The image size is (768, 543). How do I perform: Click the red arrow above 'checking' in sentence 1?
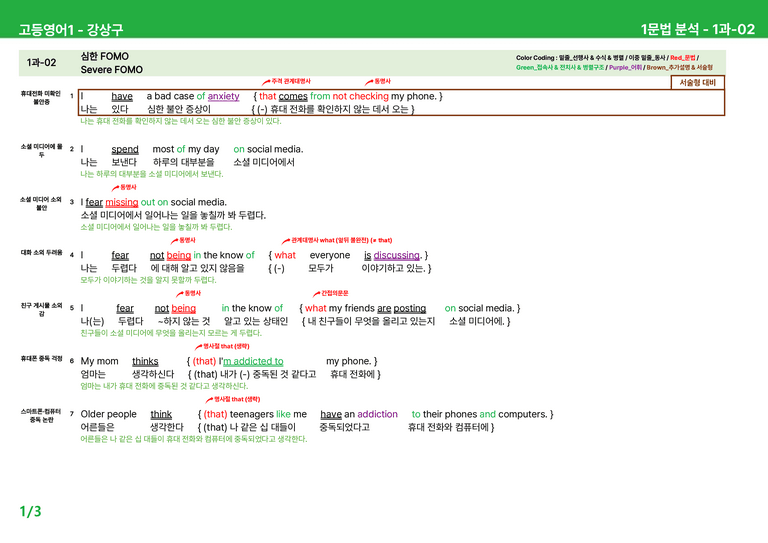[369, 82]
